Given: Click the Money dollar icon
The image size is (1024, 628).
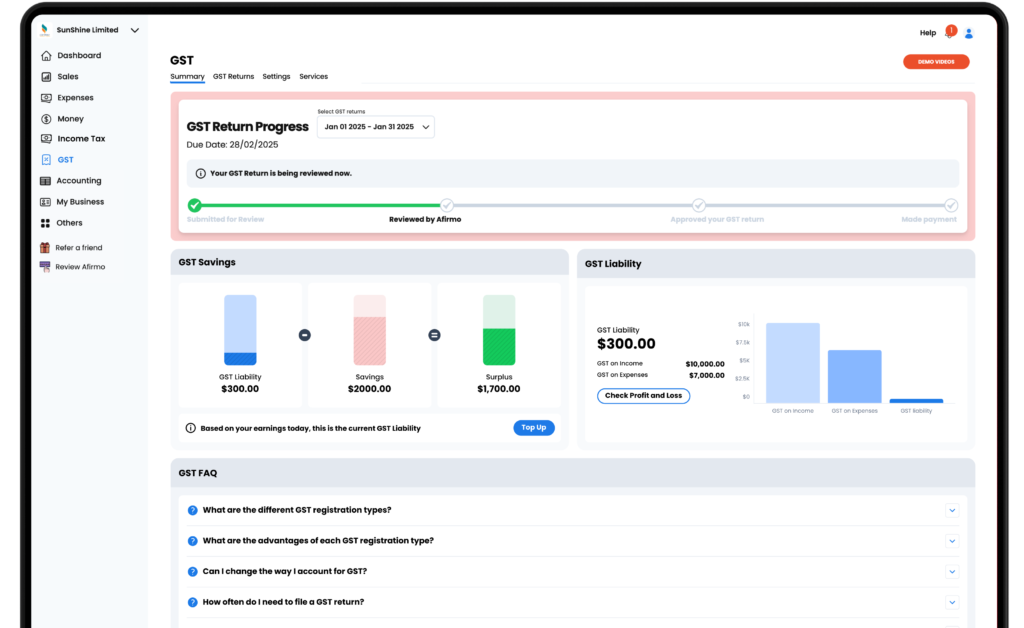Looking at the screenshot, I should pos(46,119).
